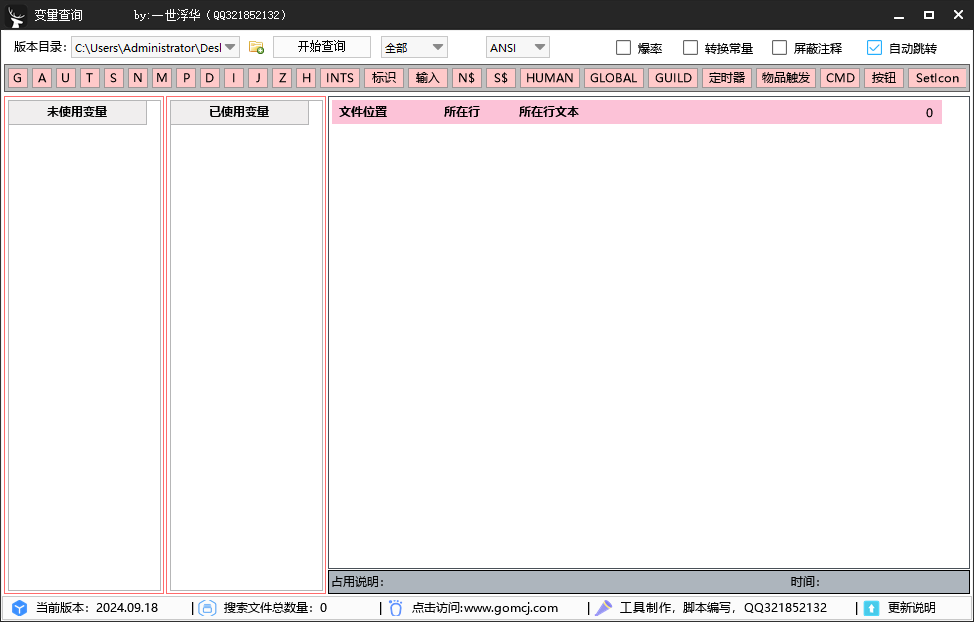Enable the 爆率 checkbox
The width and height of the screenshot is (974, 622).
(x=623, y=47)
